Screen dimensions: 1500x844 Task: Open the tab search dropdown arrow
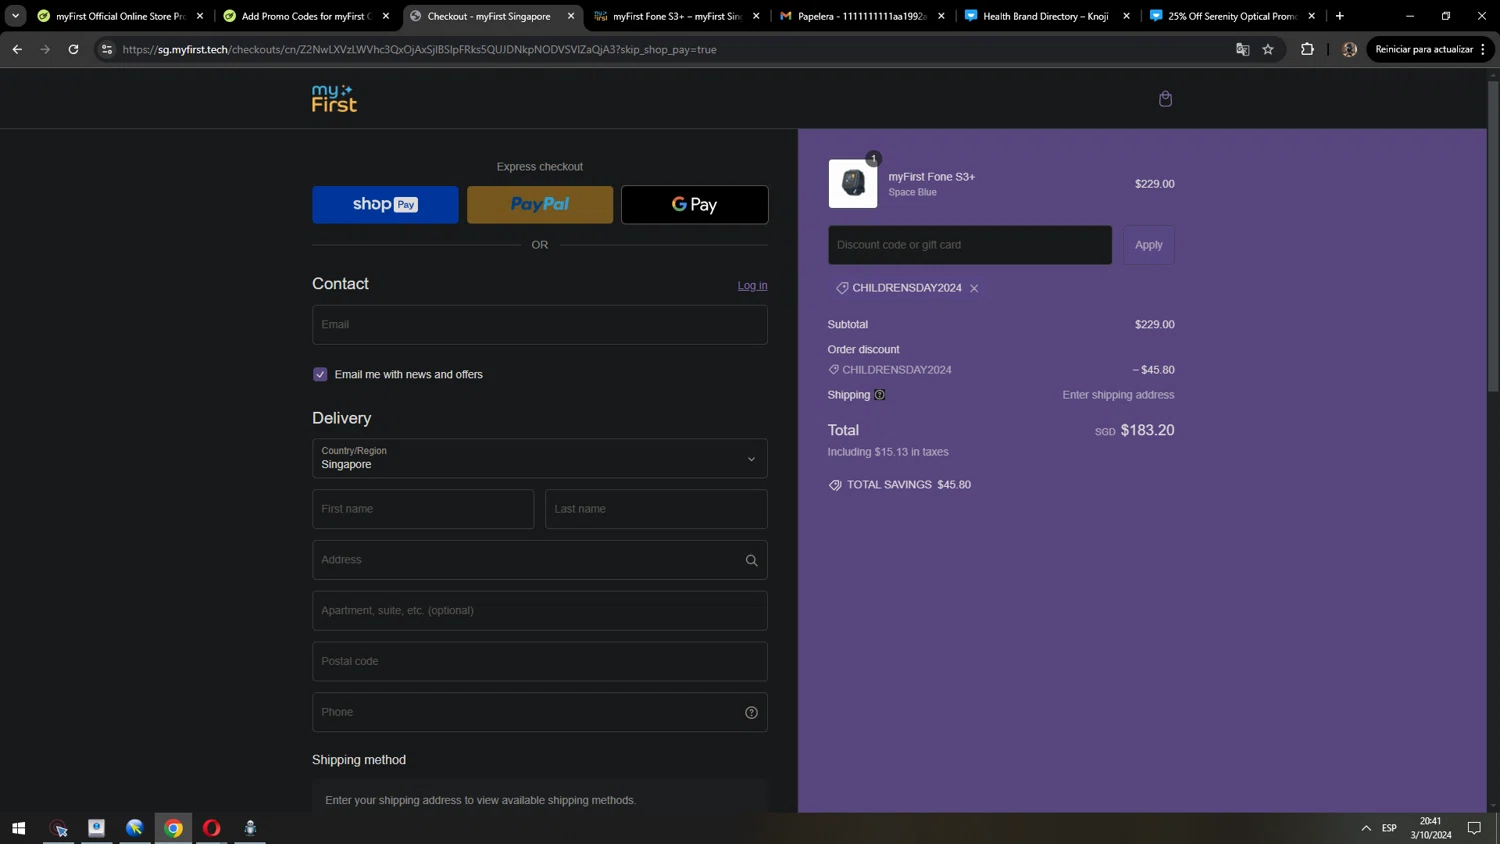pos(15,16)
